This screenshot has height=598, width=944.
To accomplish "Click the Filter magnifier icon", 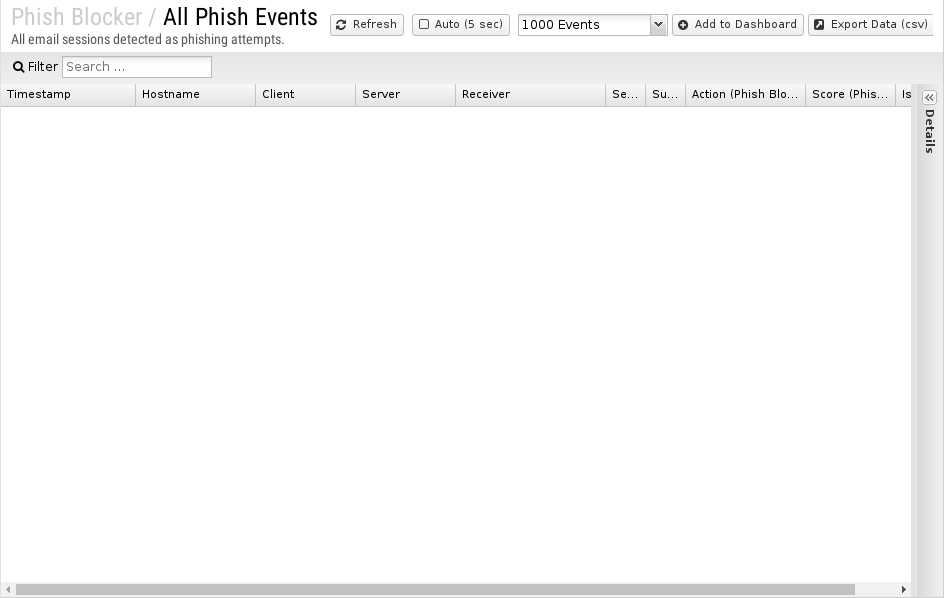I will click(19, 67).
